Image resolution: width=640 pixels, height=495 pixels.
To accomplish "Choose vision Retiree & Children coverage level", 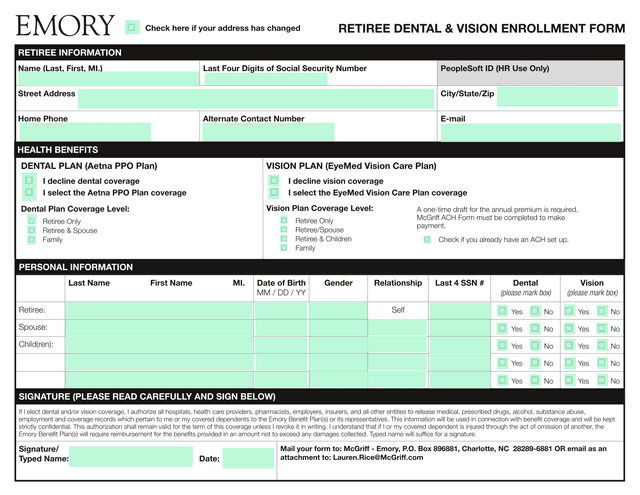I will pos(284,239).
